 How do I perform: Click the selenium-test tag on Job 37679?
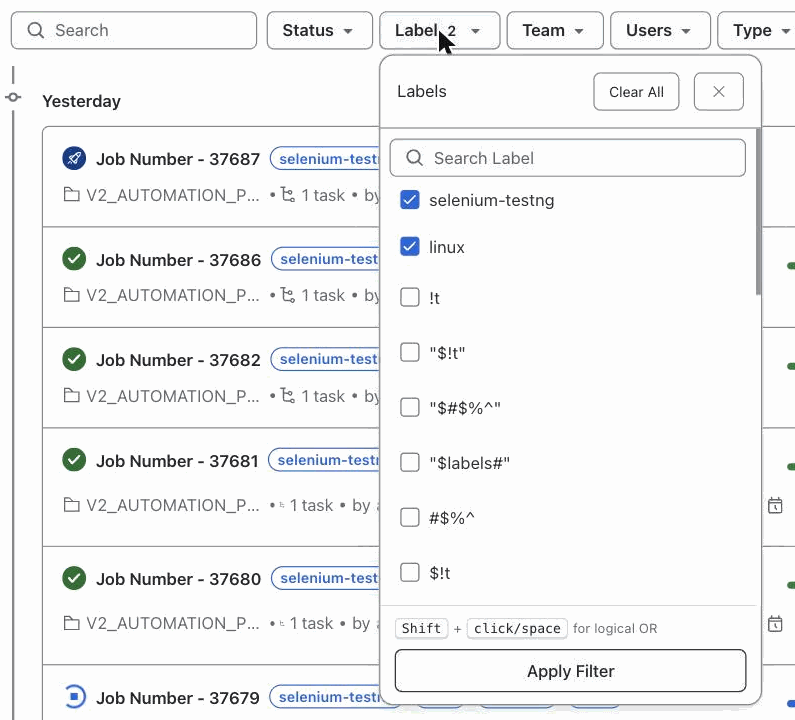coord(325,697)
